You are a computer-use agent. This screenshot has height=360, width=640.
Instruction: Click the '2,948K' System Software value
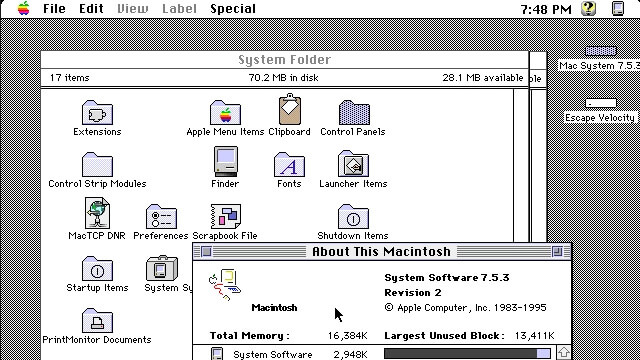coord(350,354)
